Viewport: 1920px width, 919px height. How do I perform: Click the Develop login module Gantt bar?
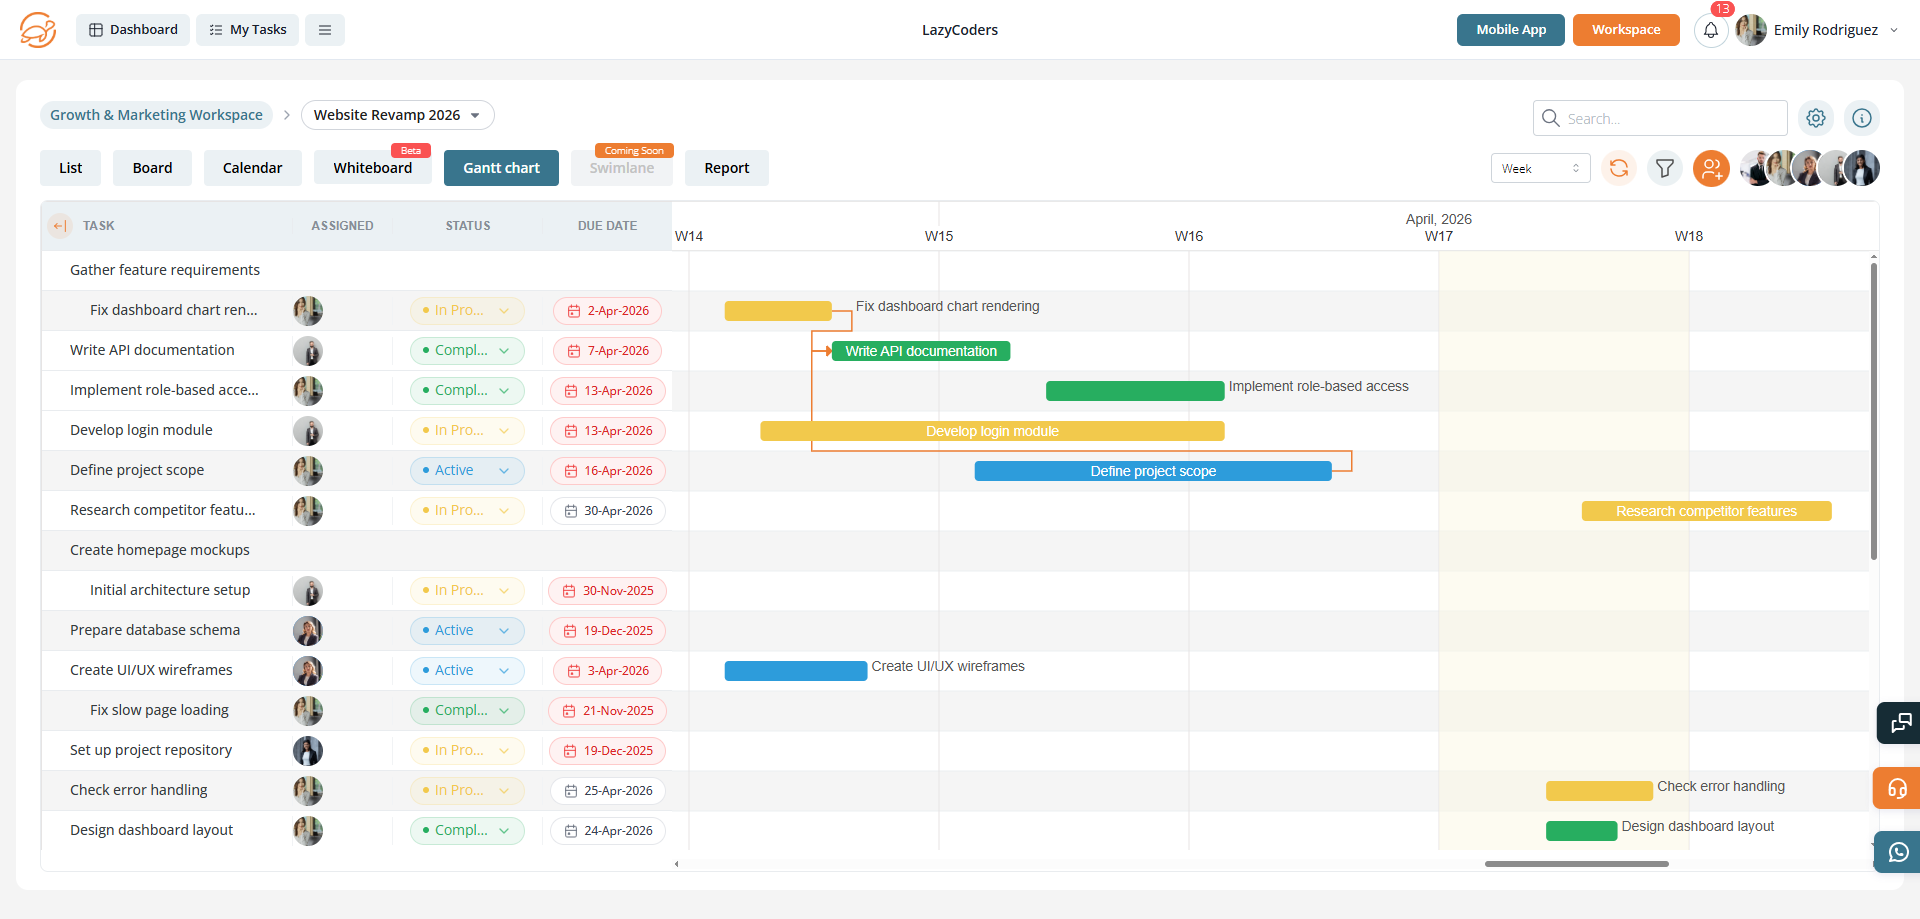point(991,431)
